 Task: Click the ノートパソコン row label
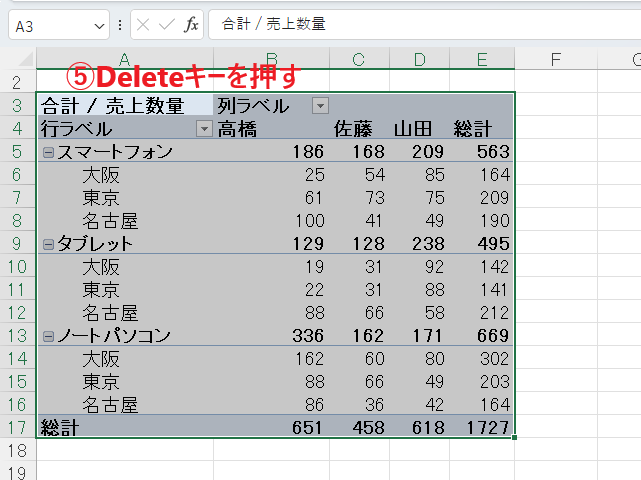click(x=114, y=336)
